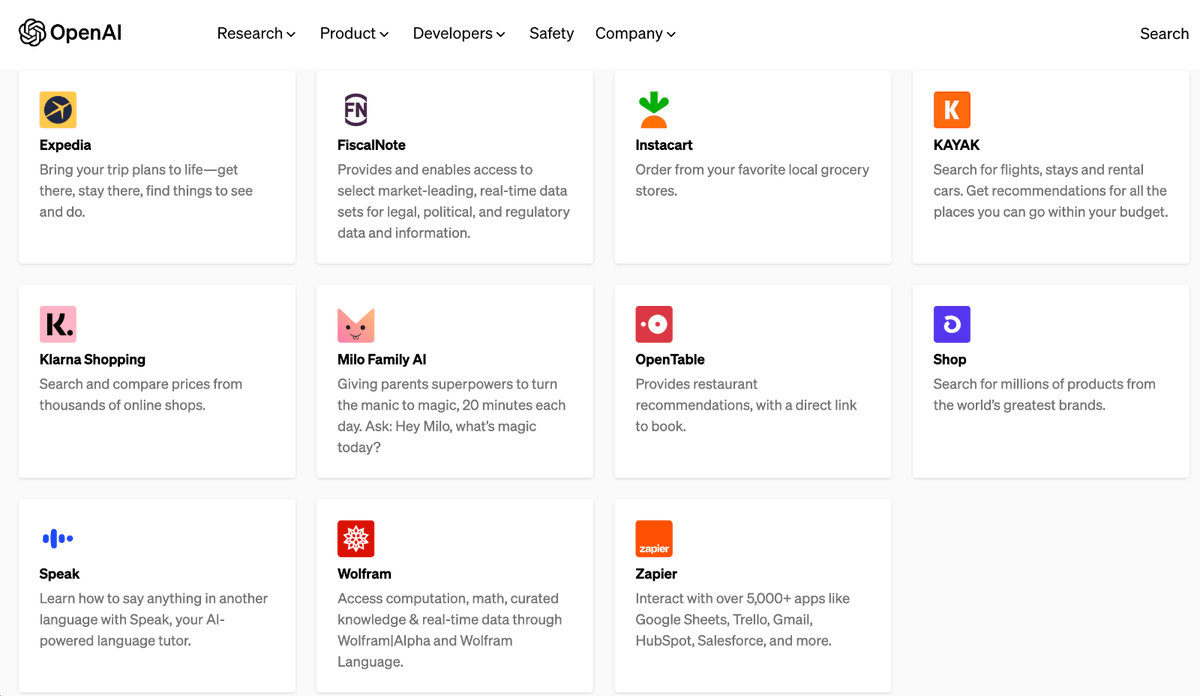Click the red OpenTable icon
Viewport: 1200px width, 696px height.
654,324
